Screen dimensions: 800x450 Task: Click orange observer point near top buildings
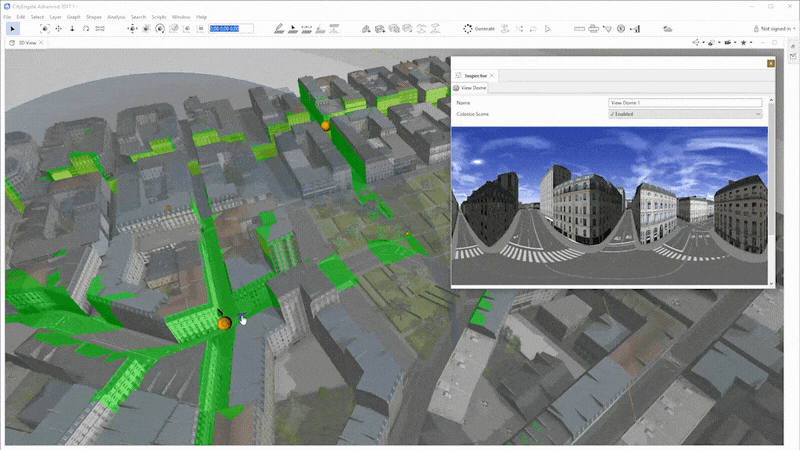click(x=325, y=125)
